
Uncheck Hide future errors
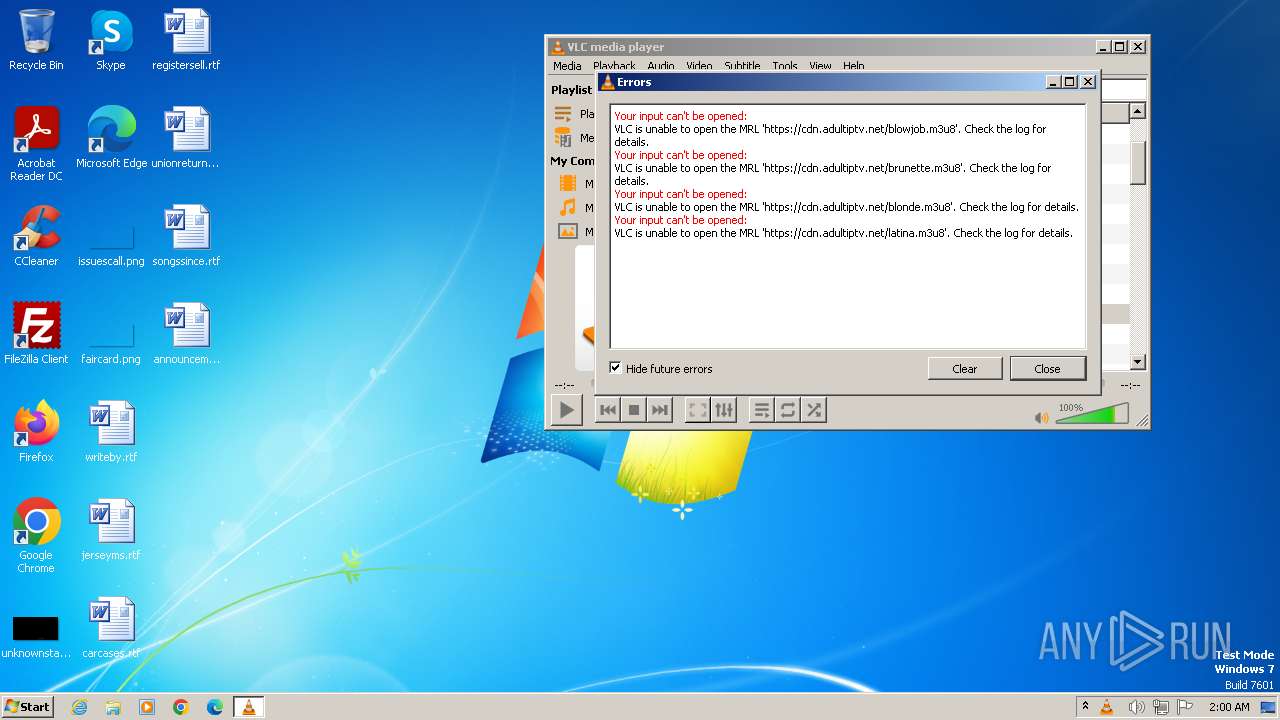(615, 368)
